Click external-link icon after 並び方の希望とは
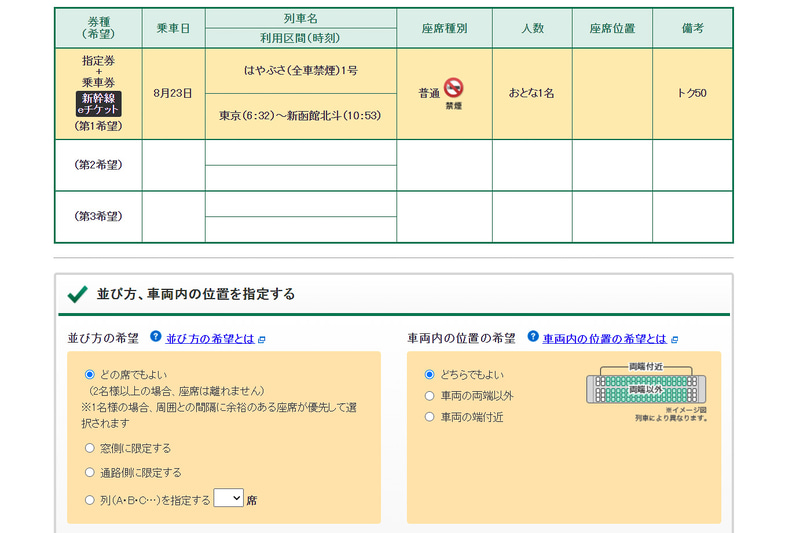 click(x=262, y=340)
